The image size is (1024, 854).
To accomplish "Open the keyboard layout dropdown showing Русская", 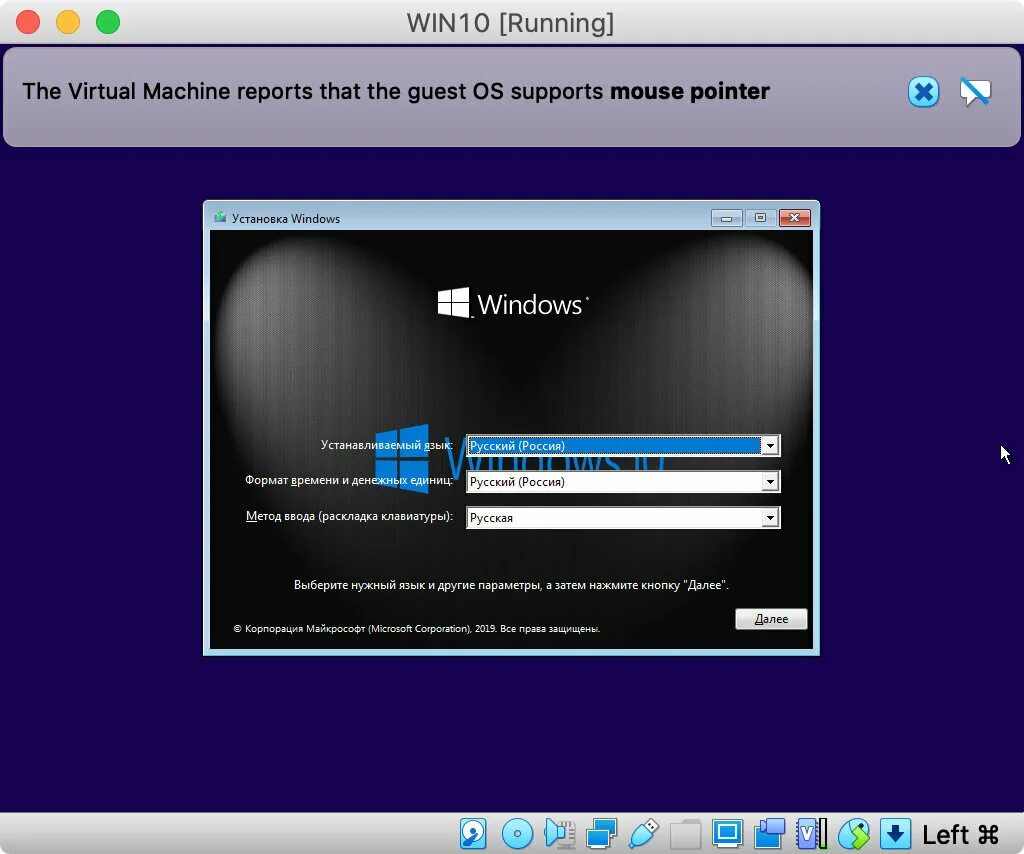I will [770, 518].
